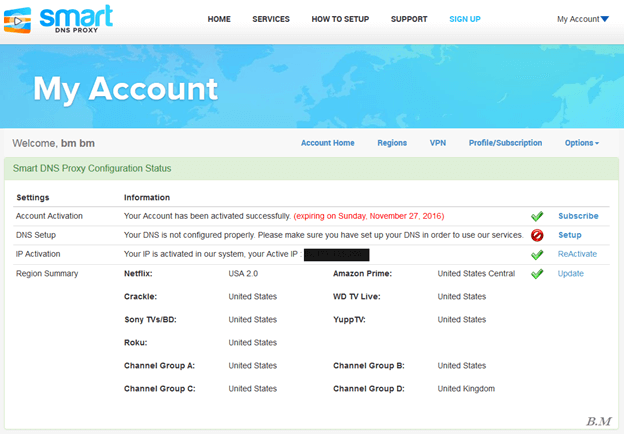Click the 'United Kingdom' region value
The image size is (624, 434).
click(x=466, y=389)
